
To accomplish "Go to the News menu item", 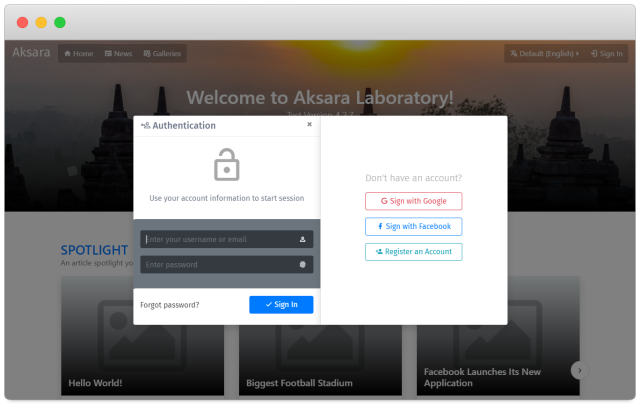I will pos(118,53).
